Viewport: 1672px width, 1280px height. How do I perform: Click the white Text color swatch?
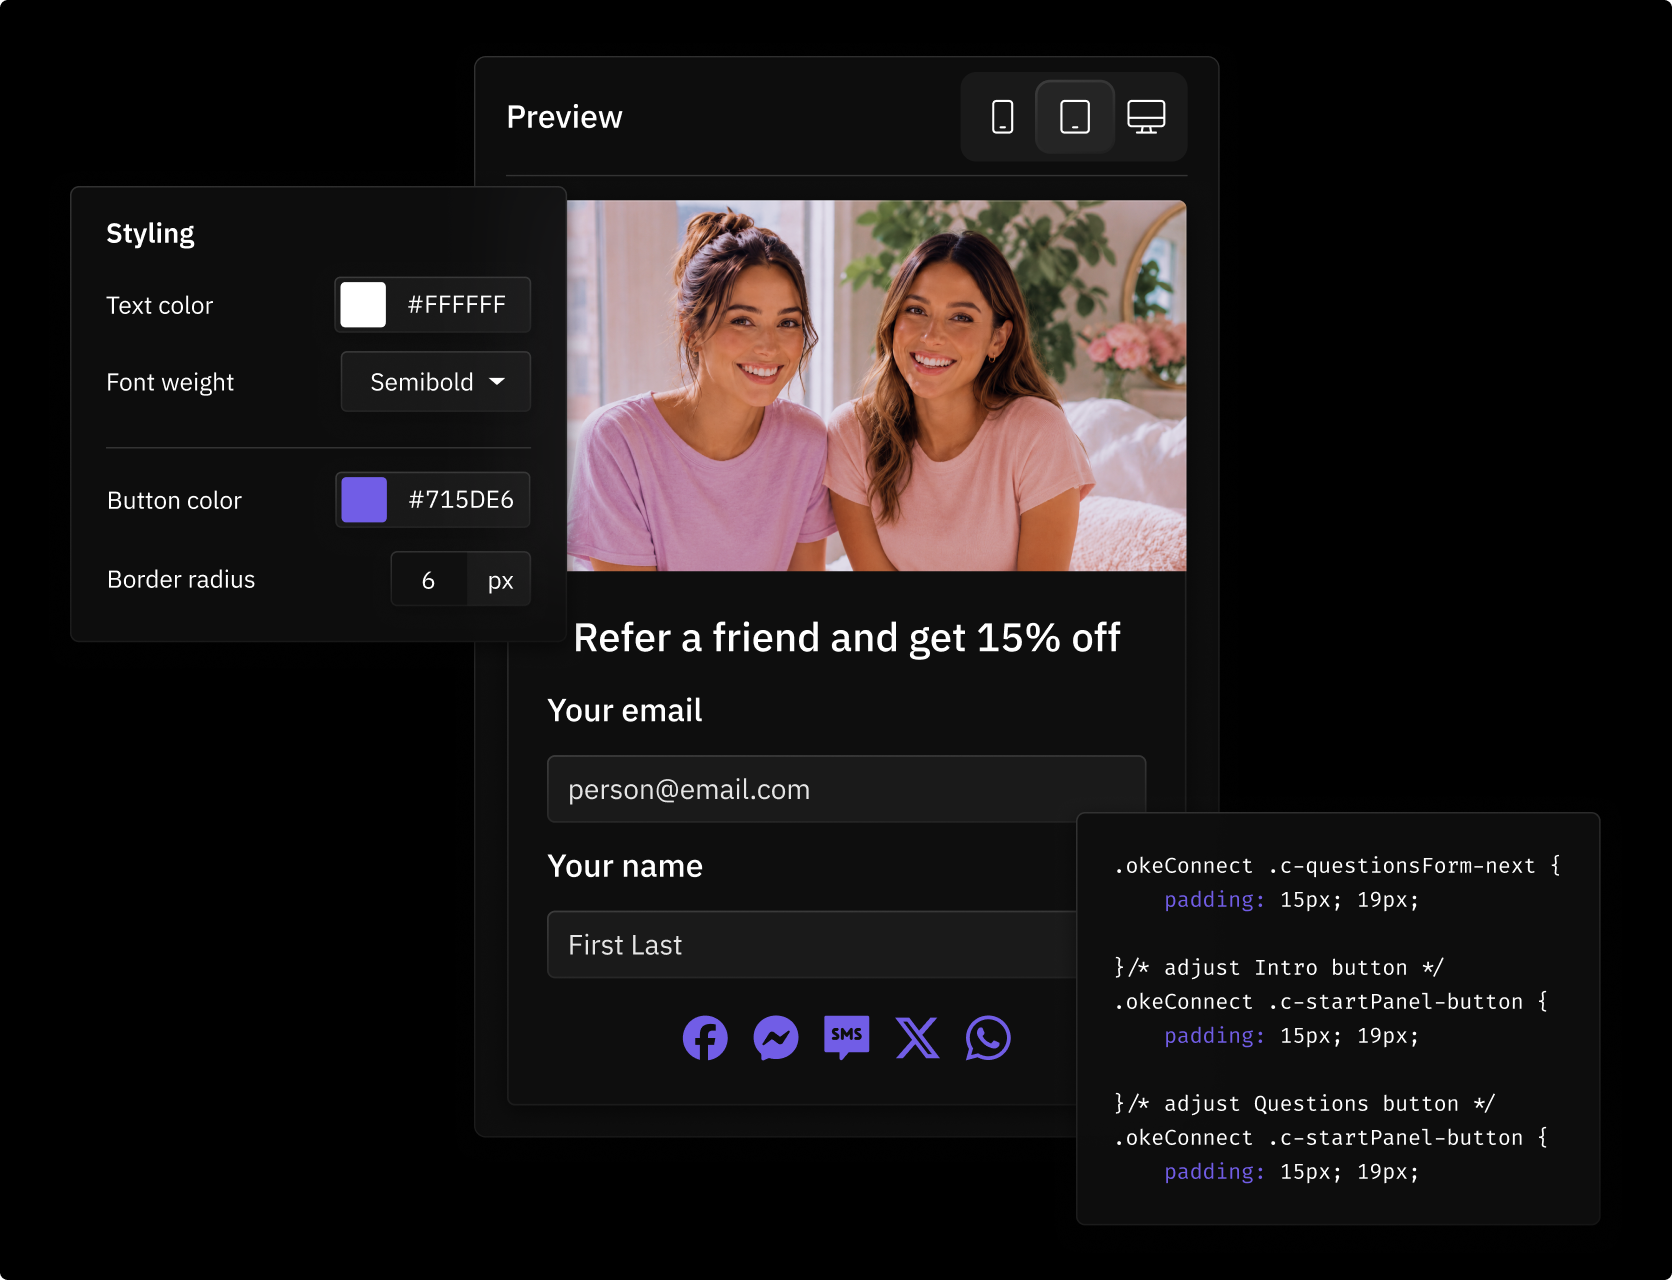point(363,305)
